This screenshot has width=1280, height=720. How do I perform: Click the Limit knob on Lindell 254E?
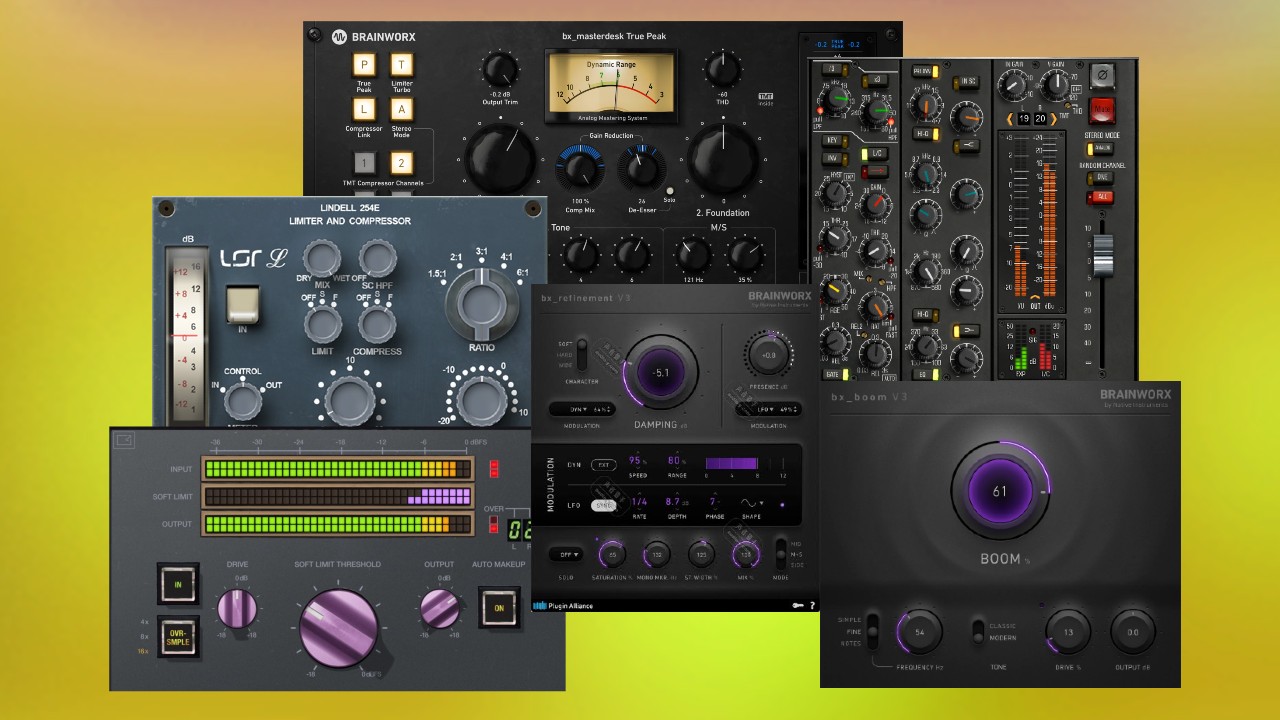322,325
